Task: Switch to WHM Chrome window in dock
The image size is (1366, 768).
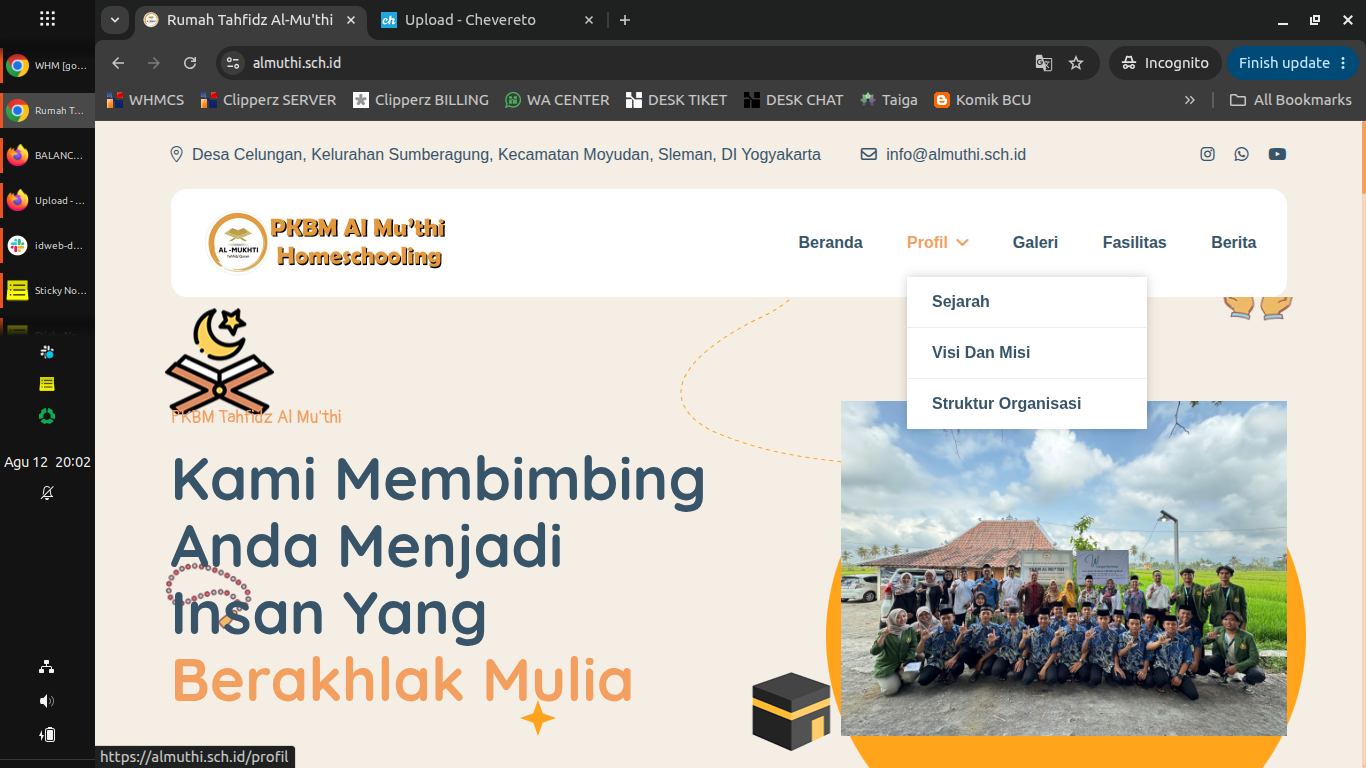Action: [x=47, y=66]
